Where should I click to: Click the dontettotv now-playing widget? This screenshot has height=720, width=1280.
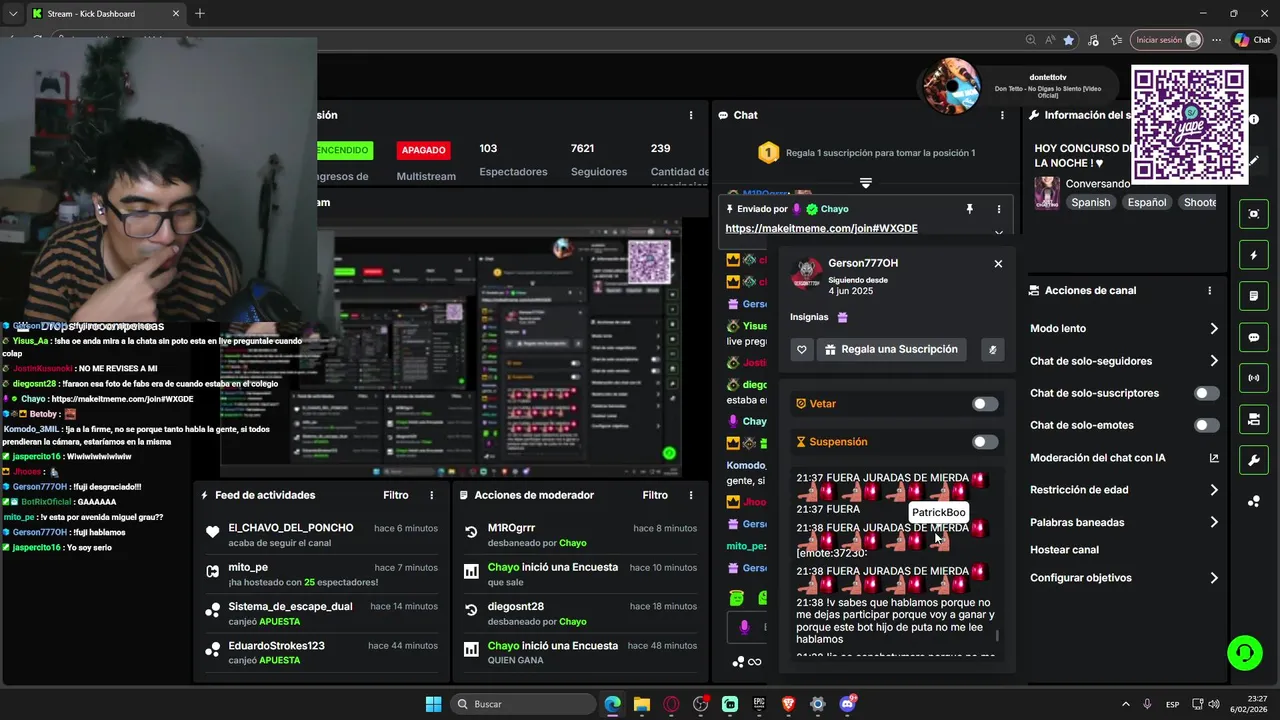1017,87
